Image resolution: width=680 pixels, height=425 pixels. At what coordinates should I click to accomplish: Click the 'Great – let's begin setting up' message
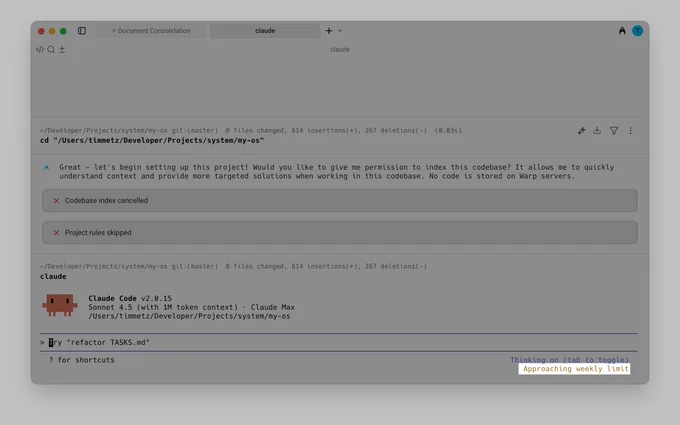pos(337,172)
